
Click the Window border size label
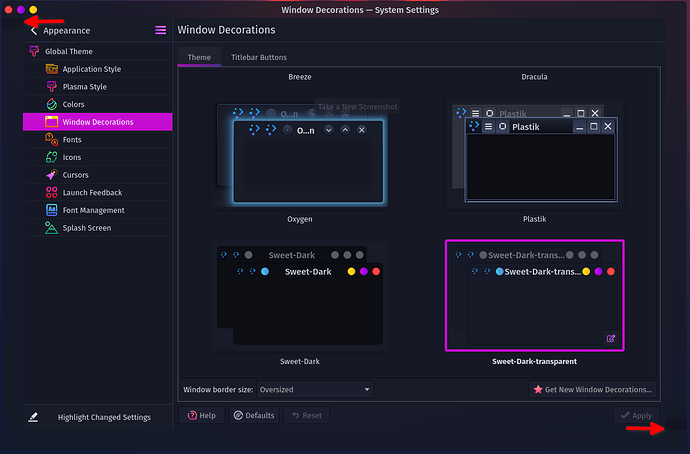point(218,389)
